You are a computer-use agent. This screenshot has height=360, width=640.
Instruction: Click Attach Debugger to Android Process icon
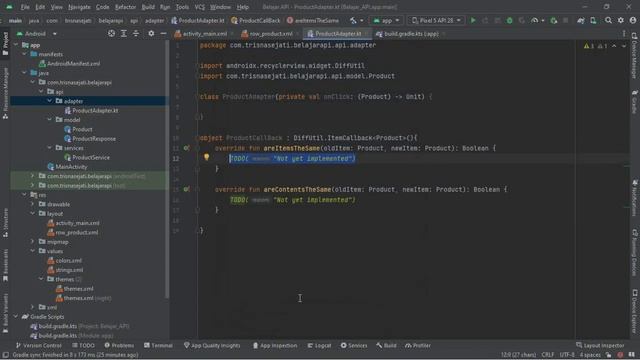click(x=553, y=20)
